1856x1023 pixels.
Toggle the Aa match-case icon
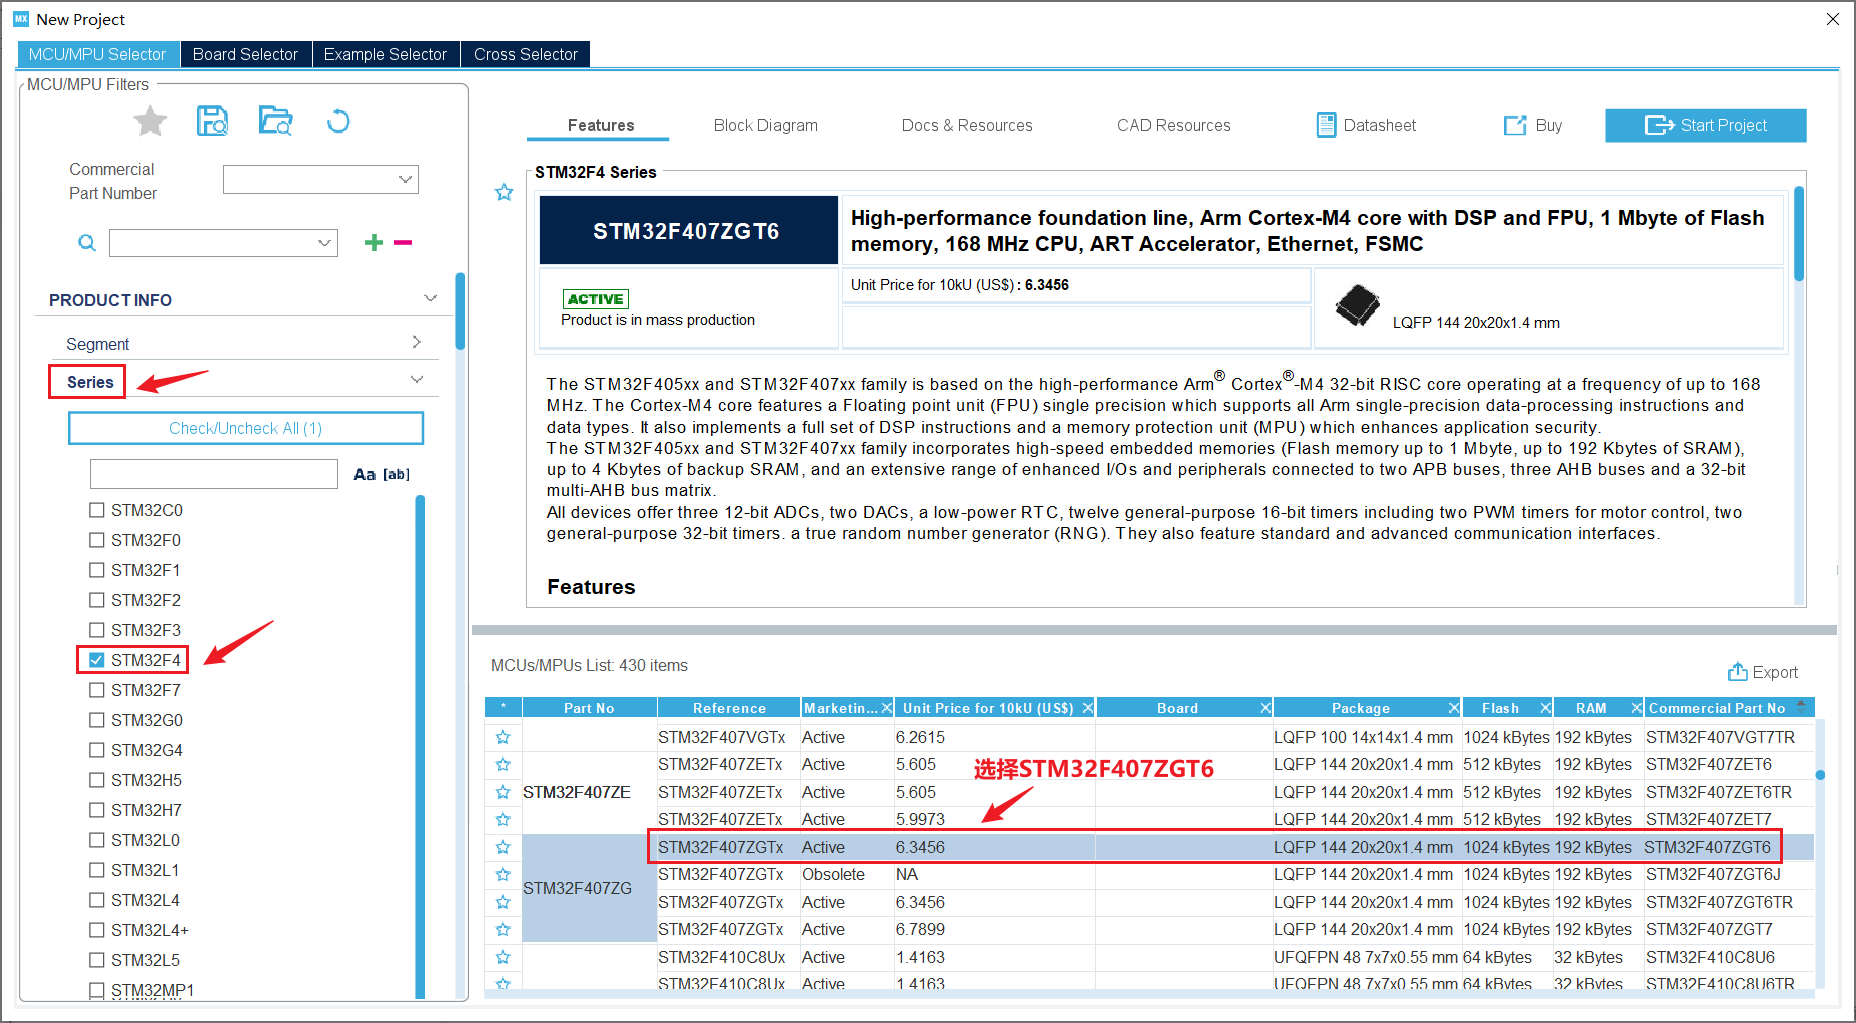coord(364,474)
